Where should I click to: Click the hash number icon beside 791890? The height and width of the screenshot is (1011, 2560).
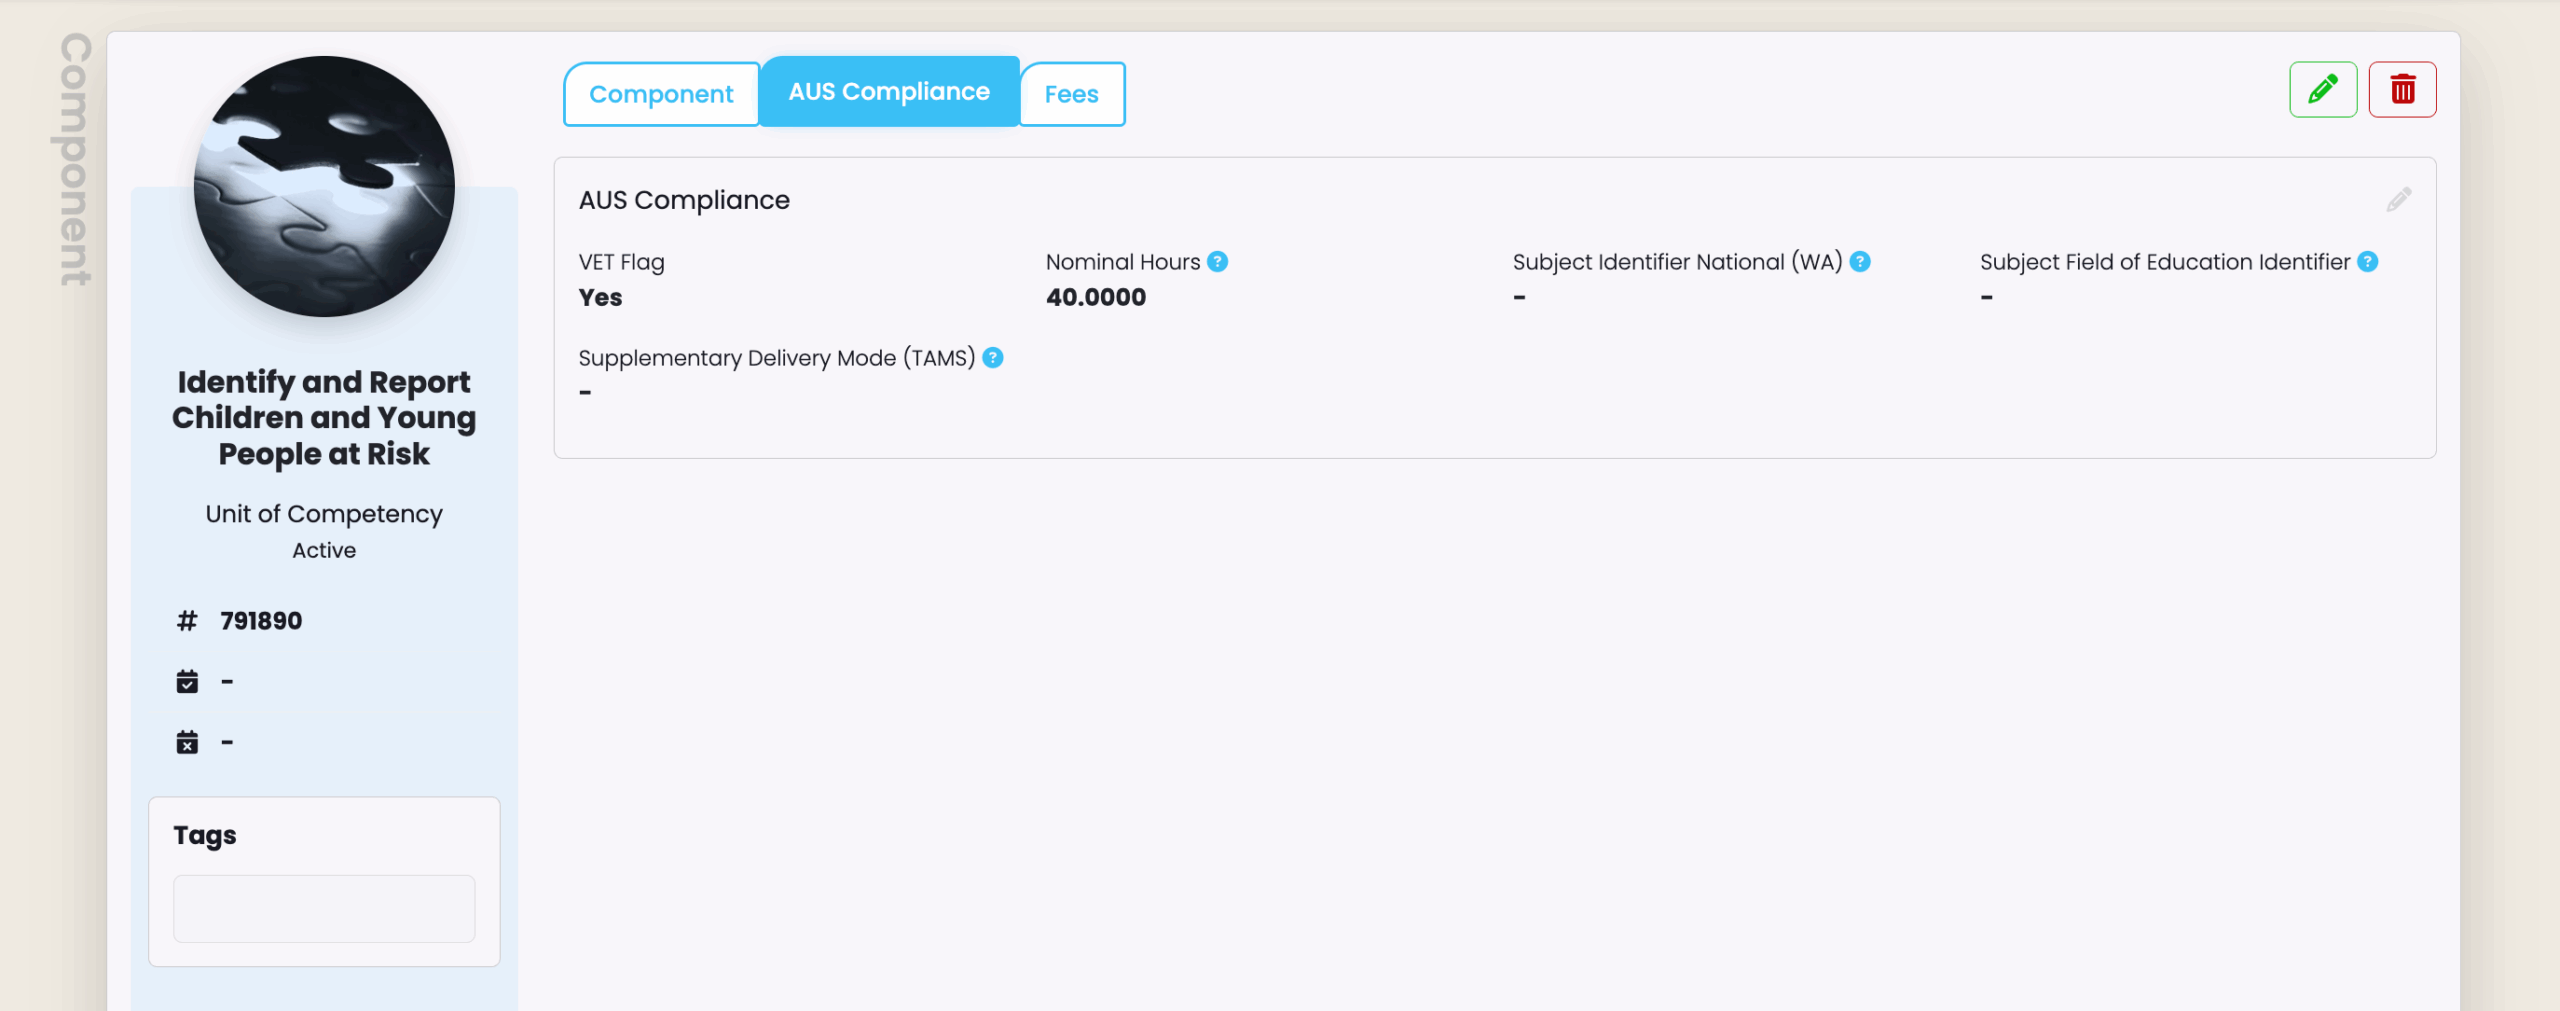pyautogui.click(x=187, y=621)
